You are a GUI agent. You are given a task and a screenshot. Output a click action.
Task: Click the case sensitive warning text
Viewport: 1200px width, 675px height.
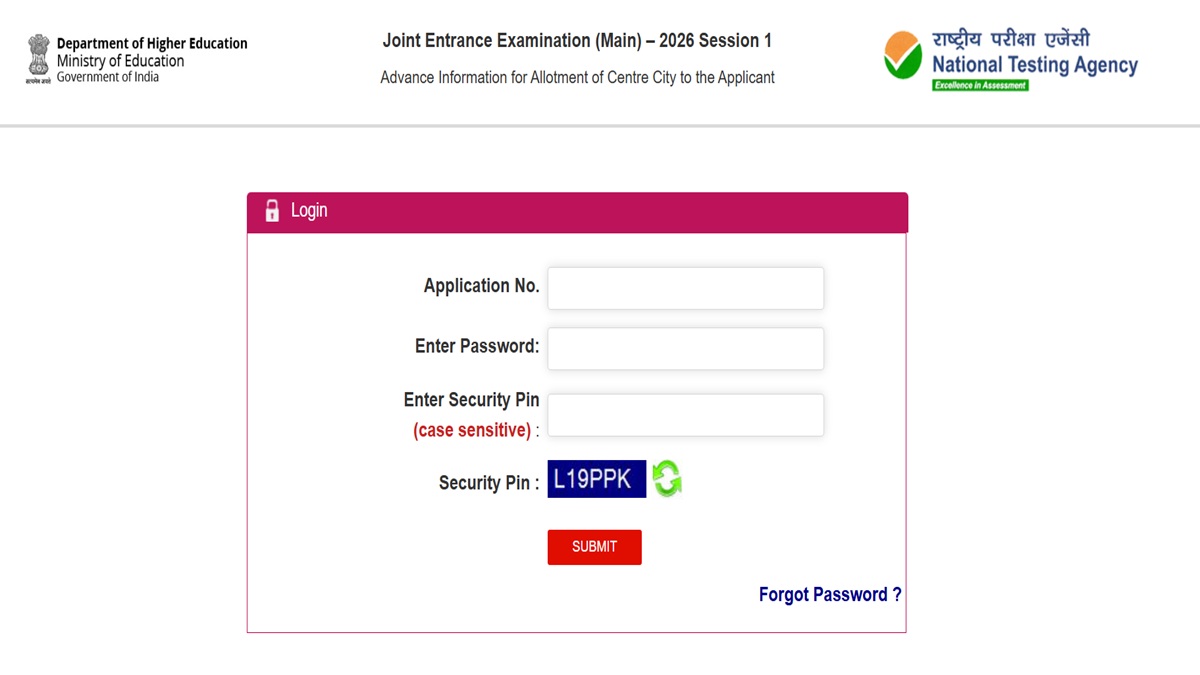coord(472,430)
